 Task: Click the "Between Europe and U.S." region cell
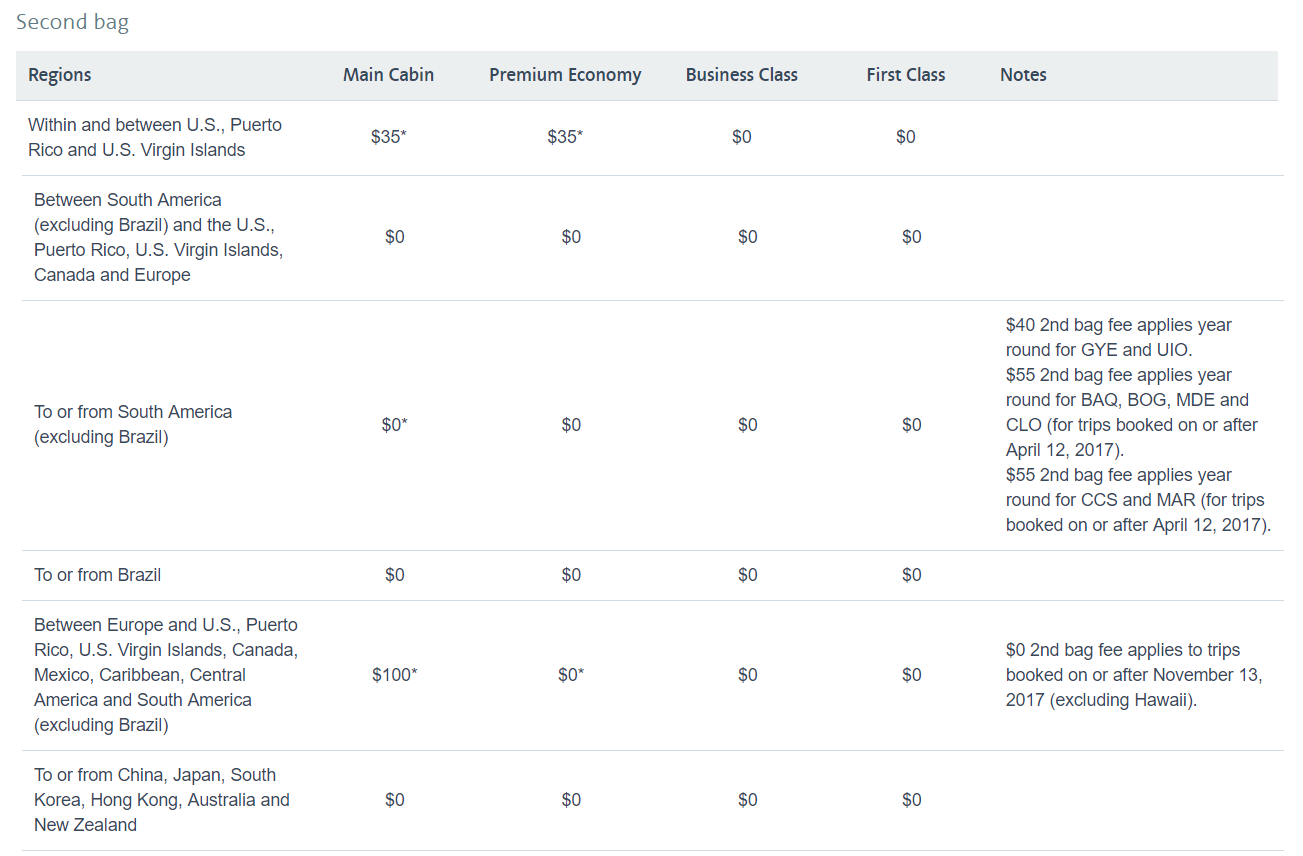pos(166,675)
